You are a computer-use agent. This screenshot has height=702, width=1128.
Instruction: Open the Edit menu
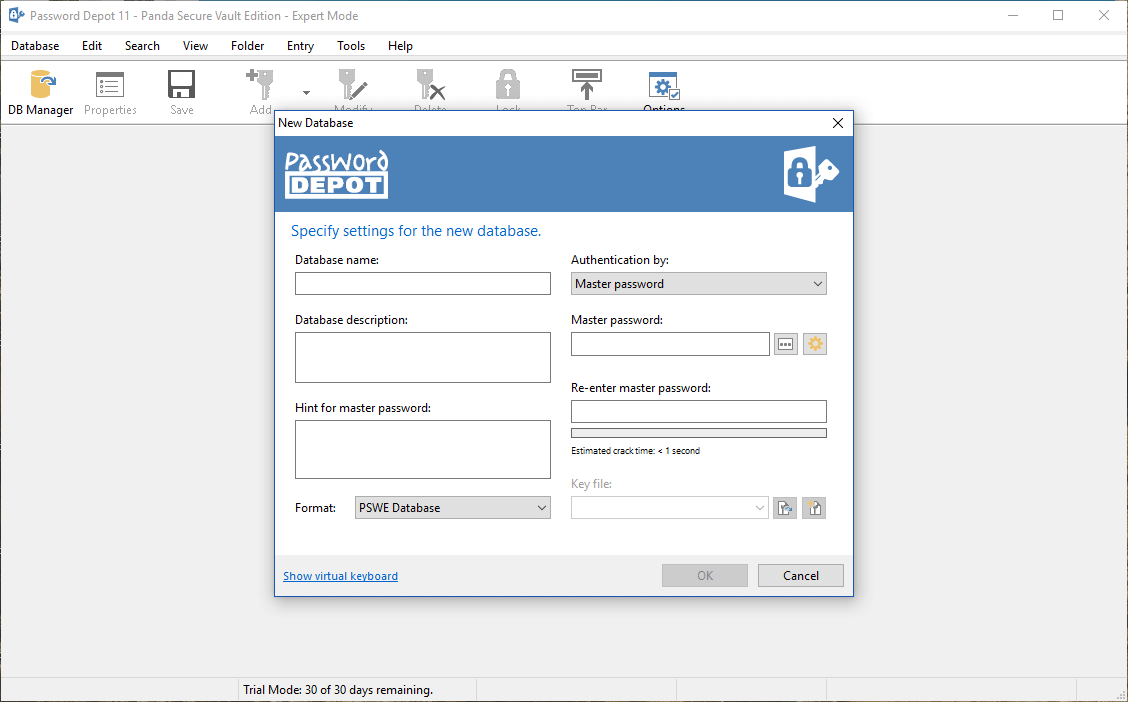coord(92,46)
